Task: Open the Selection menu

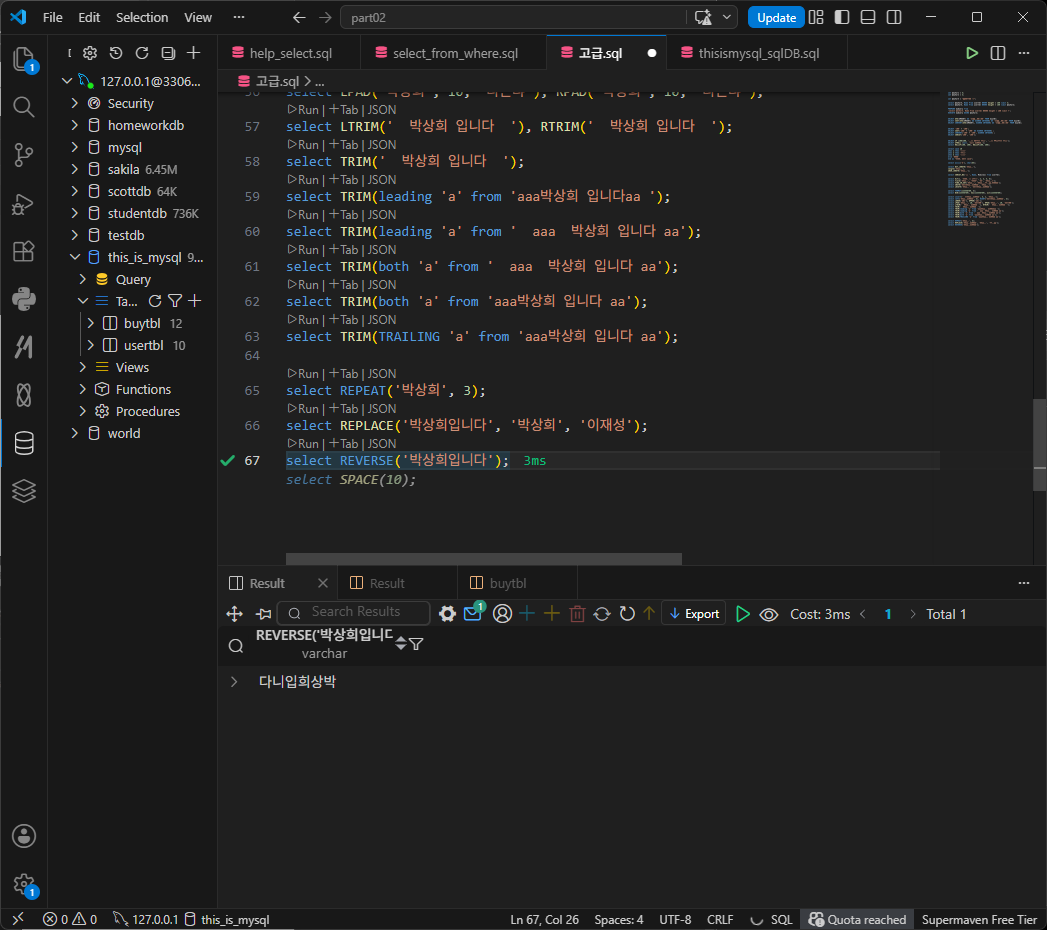Action: point(142,17)
